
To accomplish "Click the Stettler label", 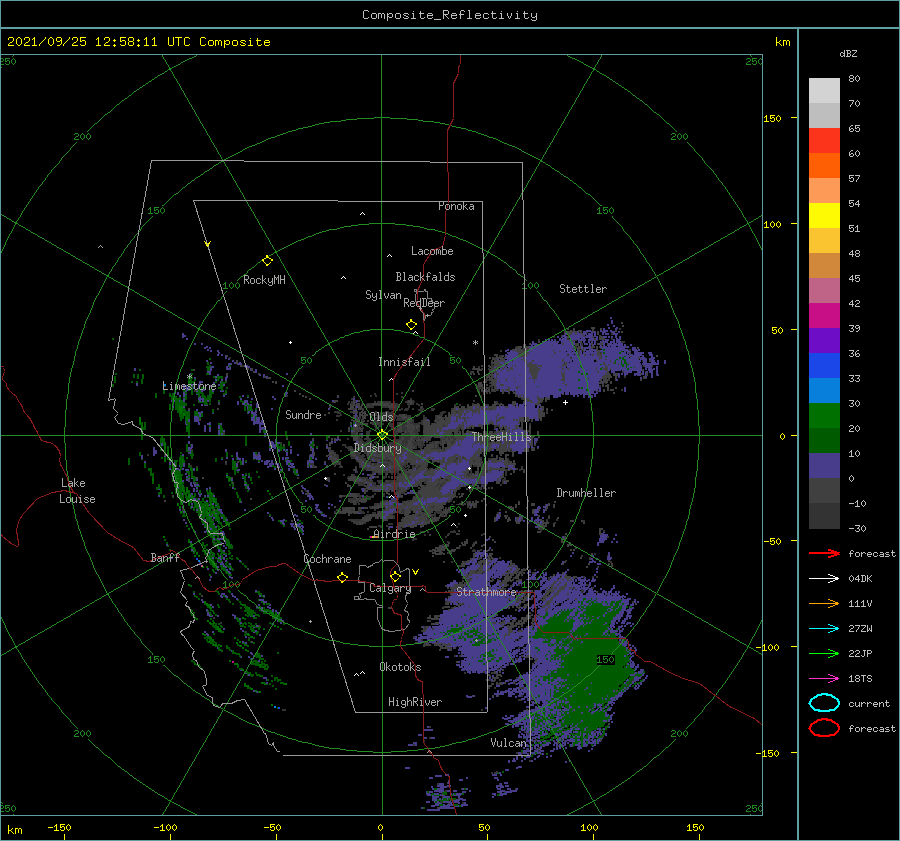I will [583, 289].
